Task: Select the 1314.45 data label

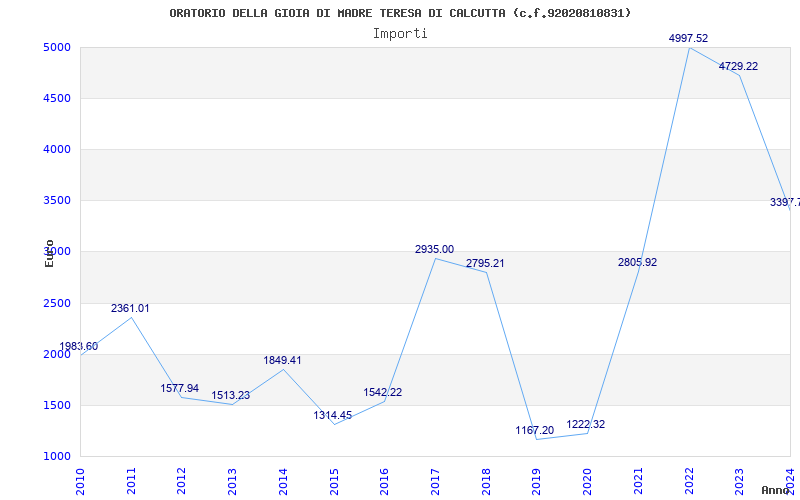Action: pos(332,415)
